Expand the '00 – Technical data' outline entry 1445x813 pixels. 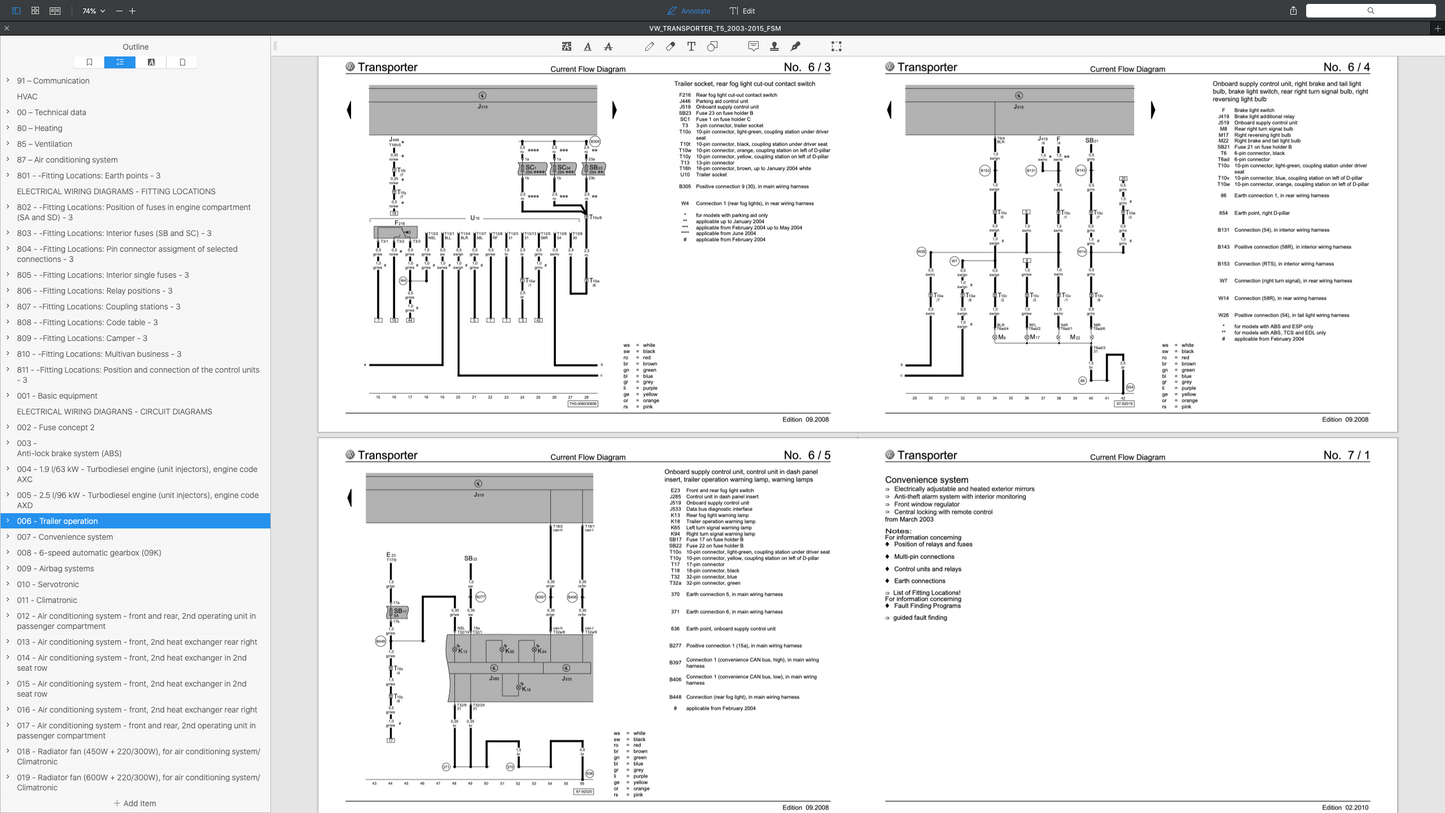pos(8,112)
